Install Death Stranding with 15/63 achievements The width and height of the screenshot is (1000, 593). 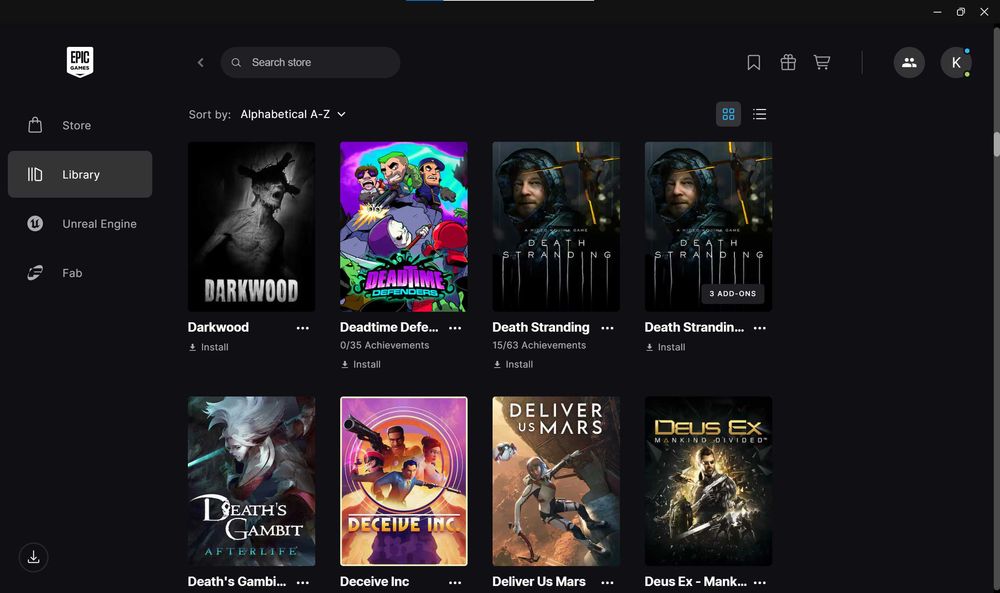click(513, 364)
